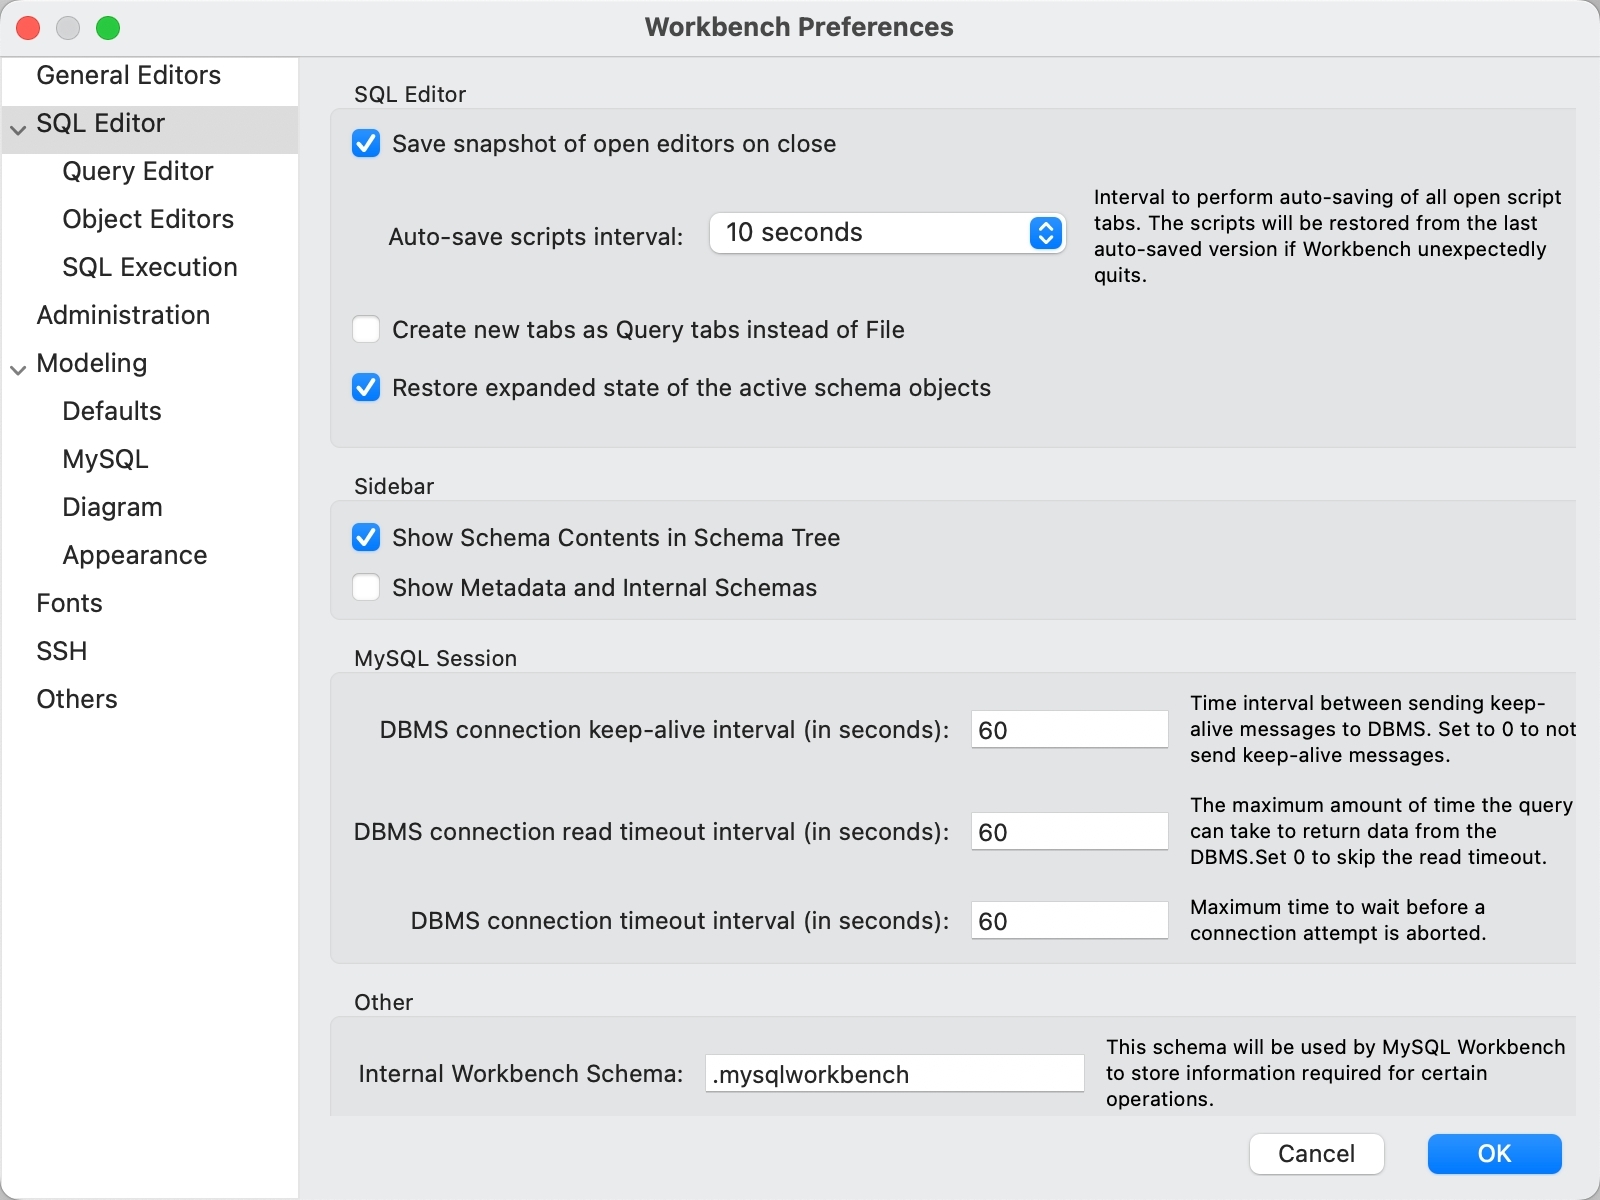Collapse the SQL Editor section in sidebar

(17, 127)
